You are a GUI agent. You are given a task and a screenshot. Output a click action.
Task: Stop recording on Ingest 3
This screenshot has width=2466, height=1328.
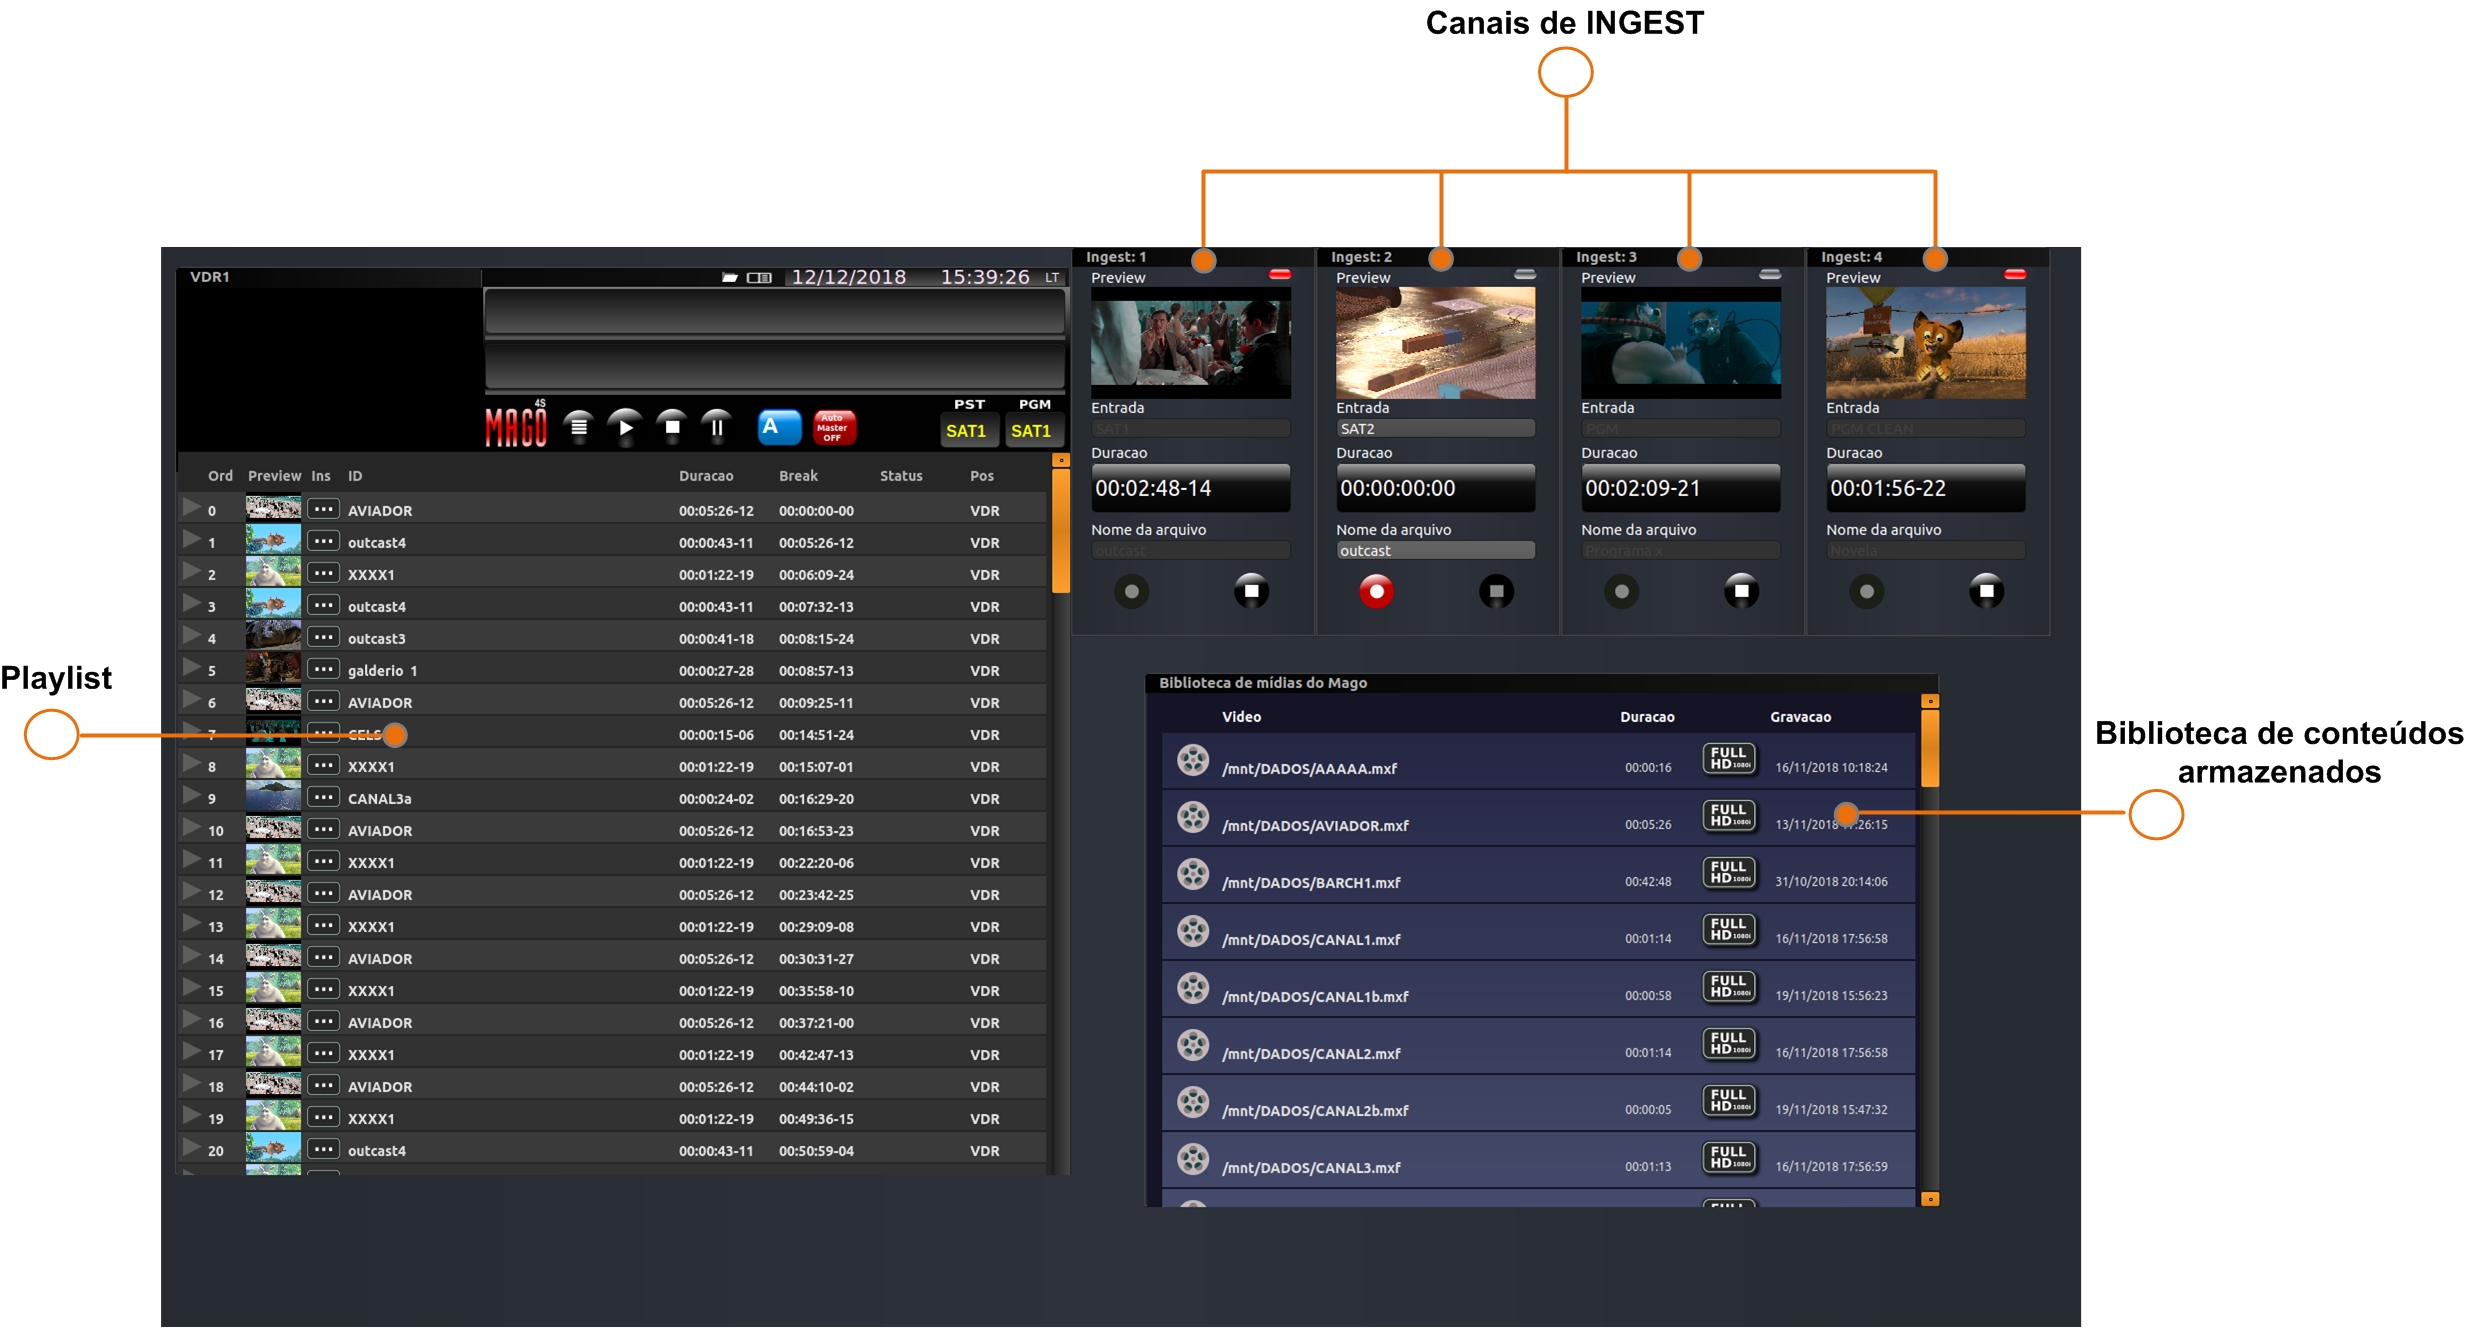click(x=1741, y=592)
